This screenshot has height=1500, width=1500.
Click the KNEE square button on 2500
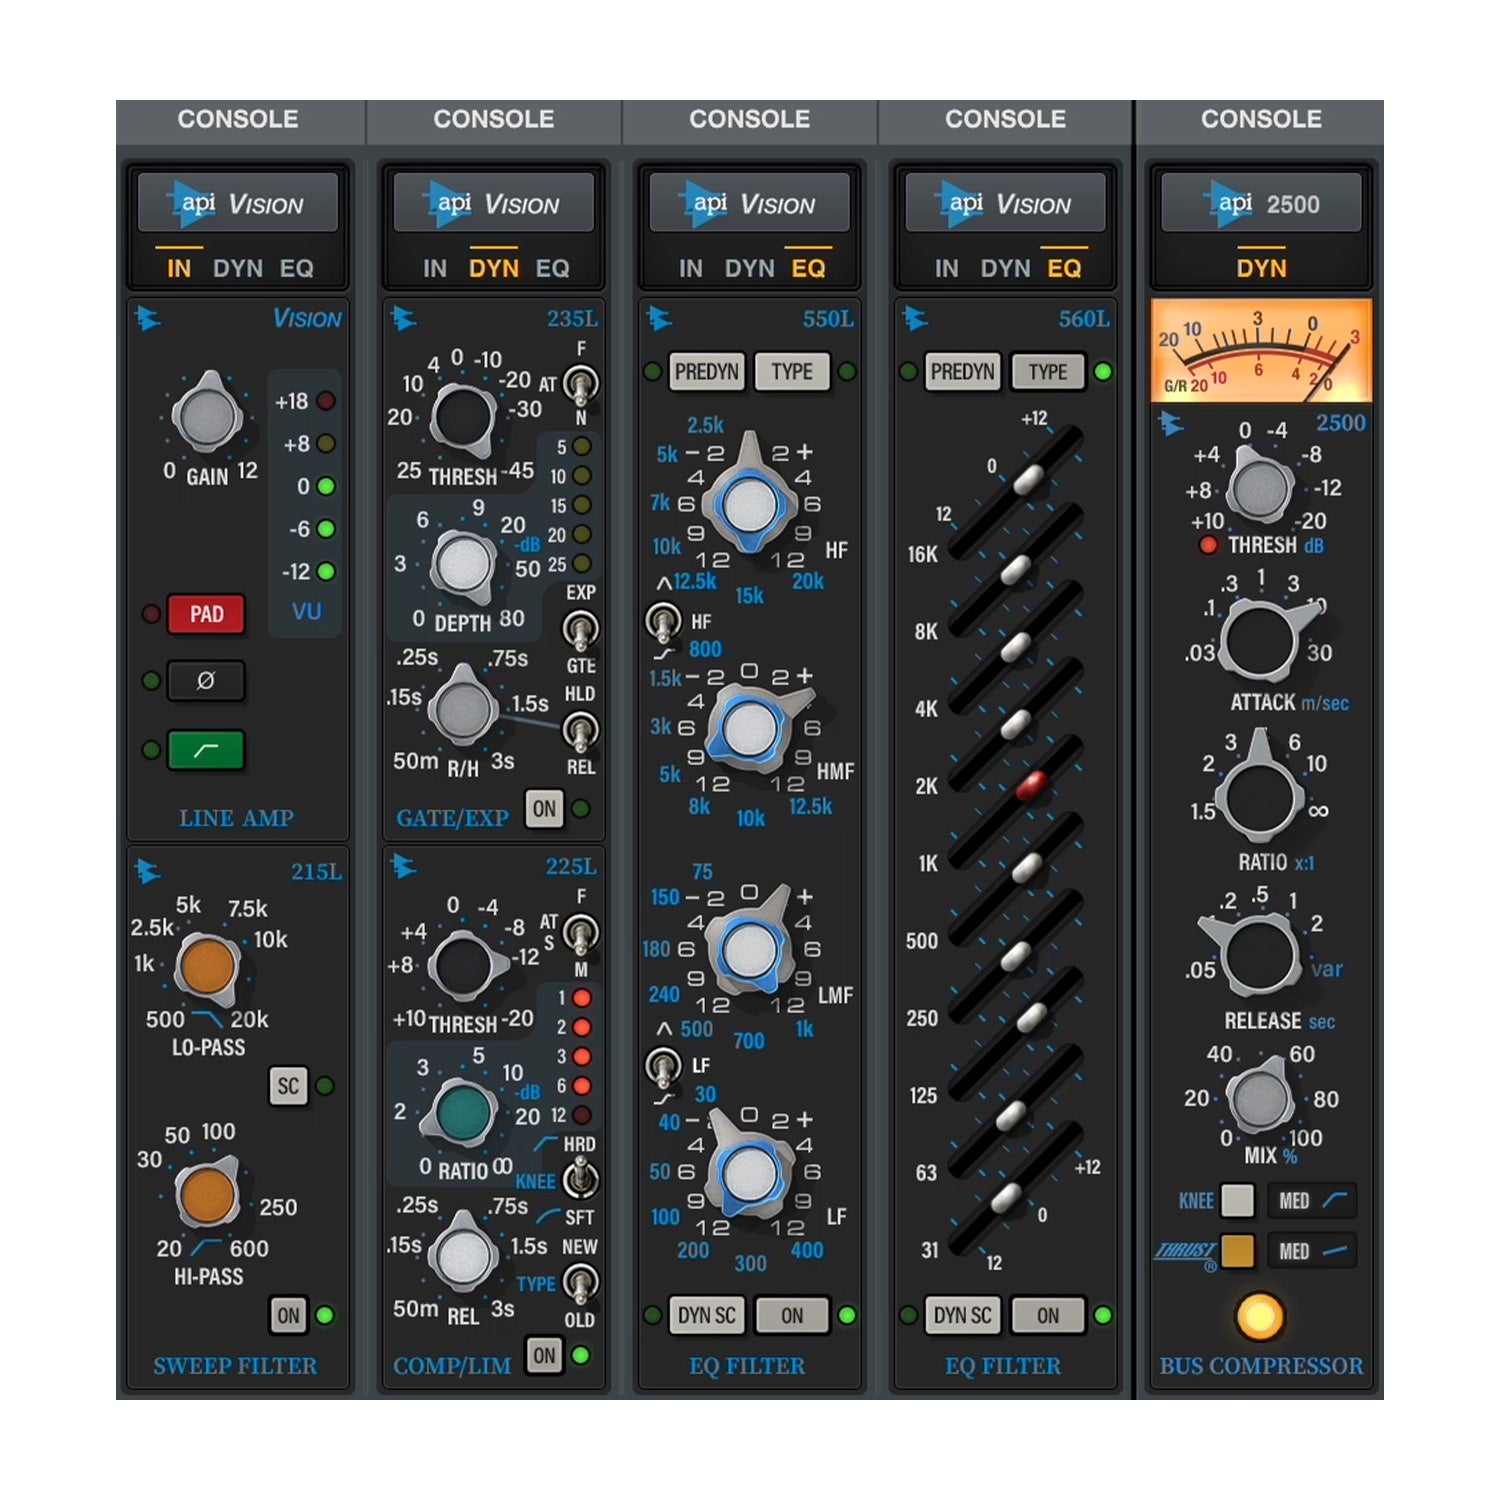click(1238, 1200)
